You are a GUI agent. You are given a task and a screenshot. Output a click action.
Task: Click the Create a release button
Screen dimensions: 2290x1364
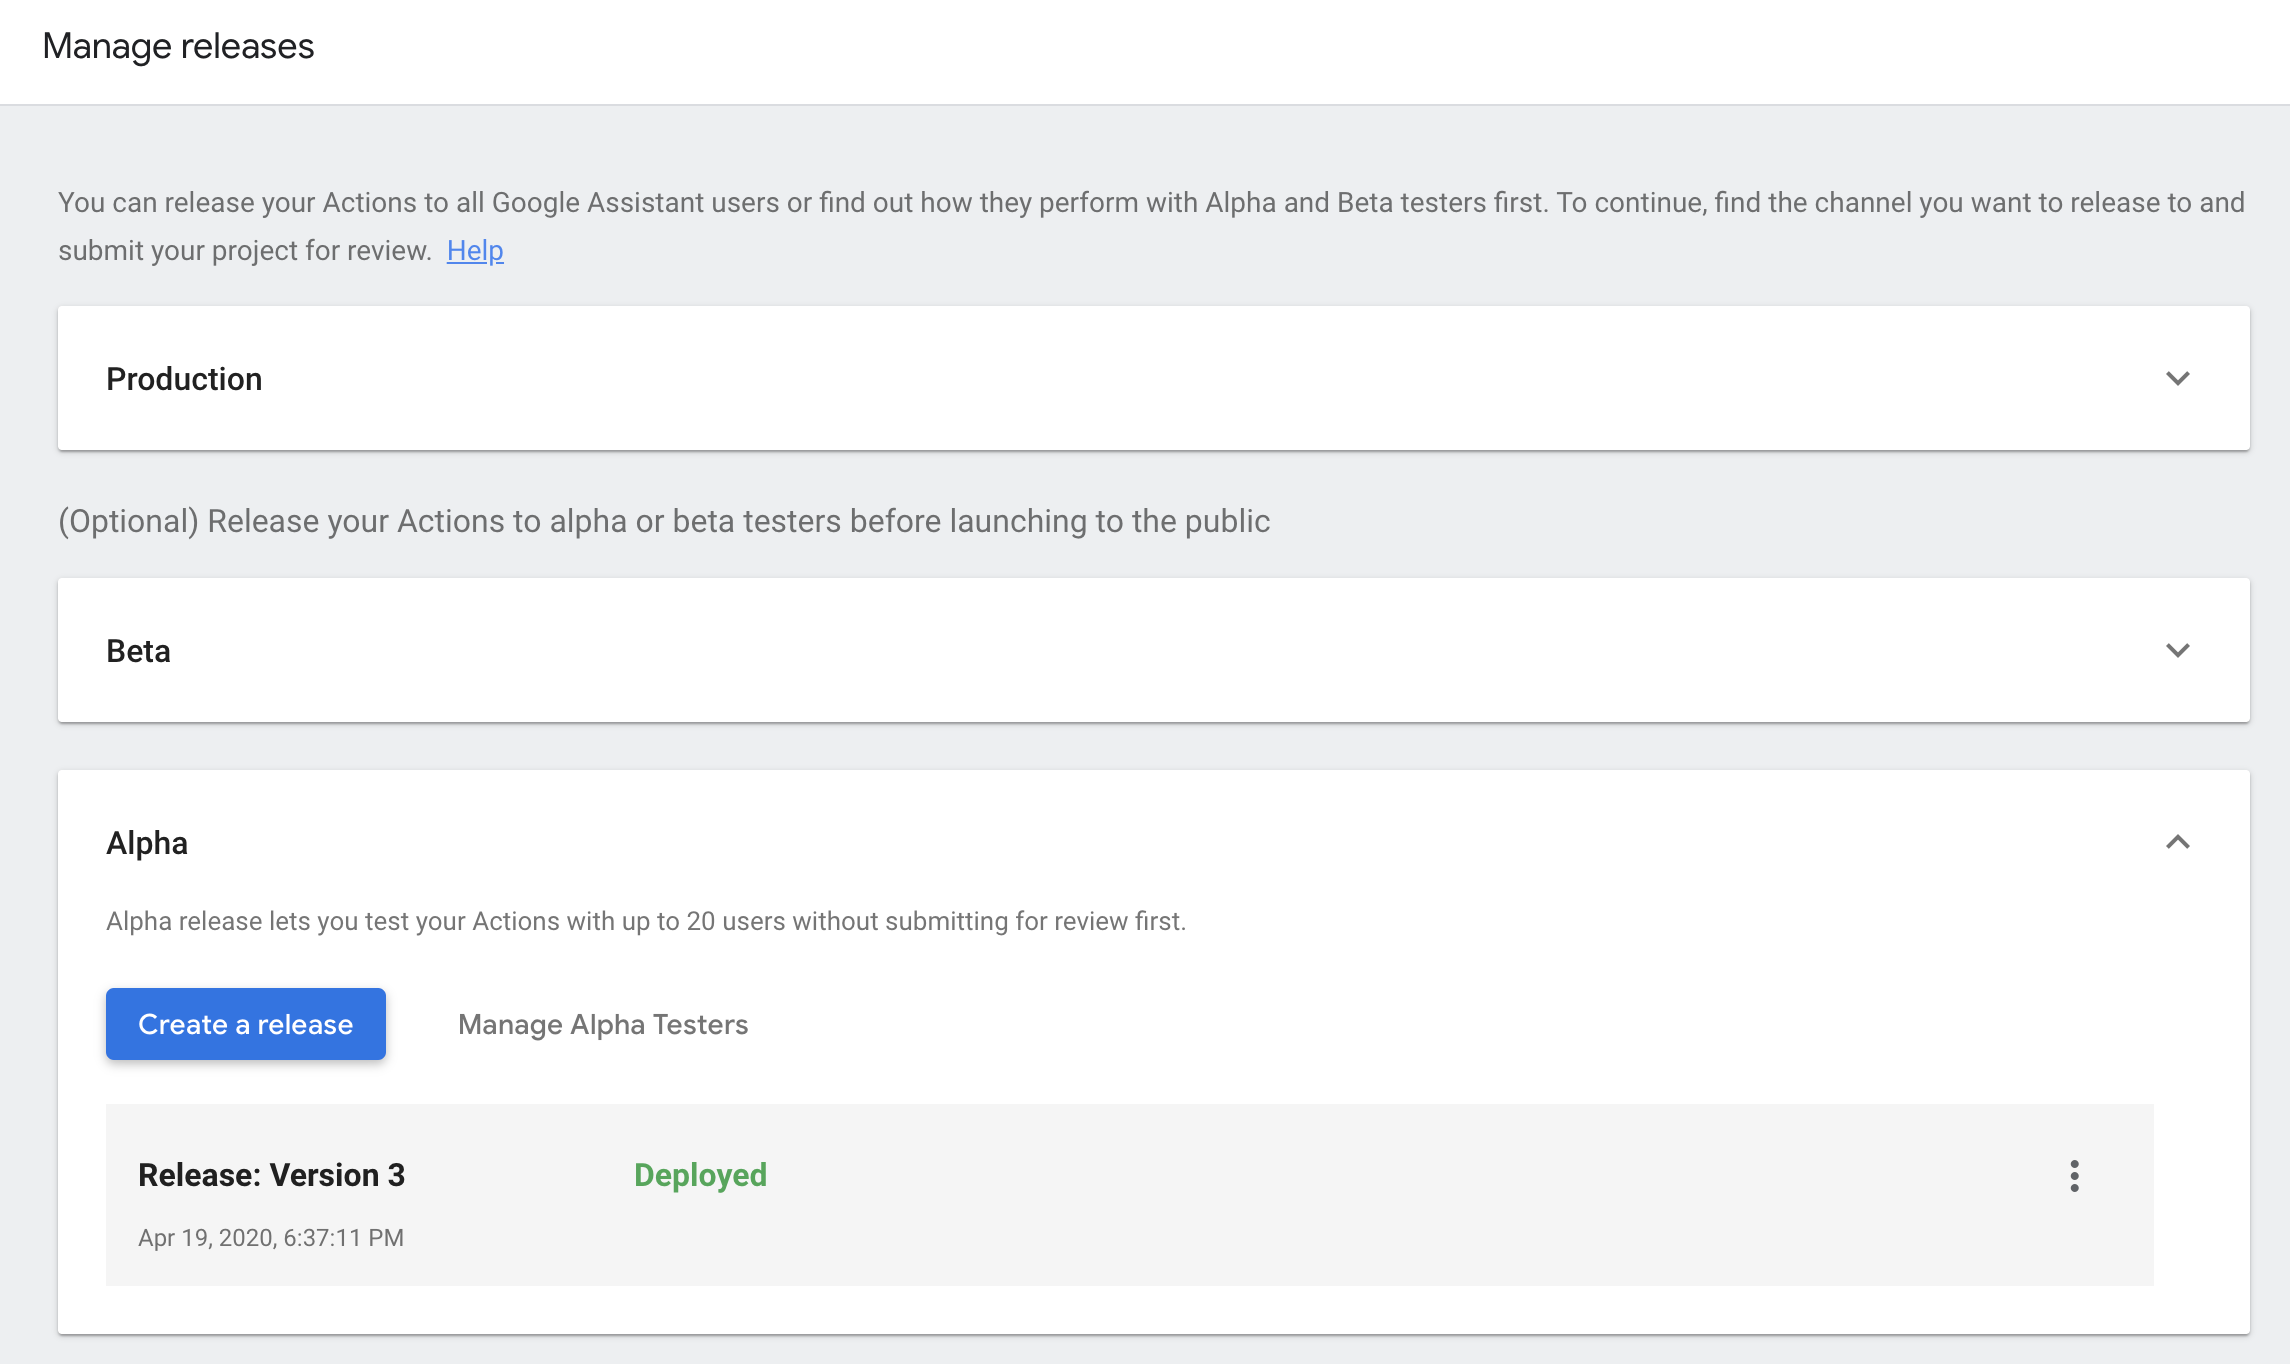(246, 1024)
